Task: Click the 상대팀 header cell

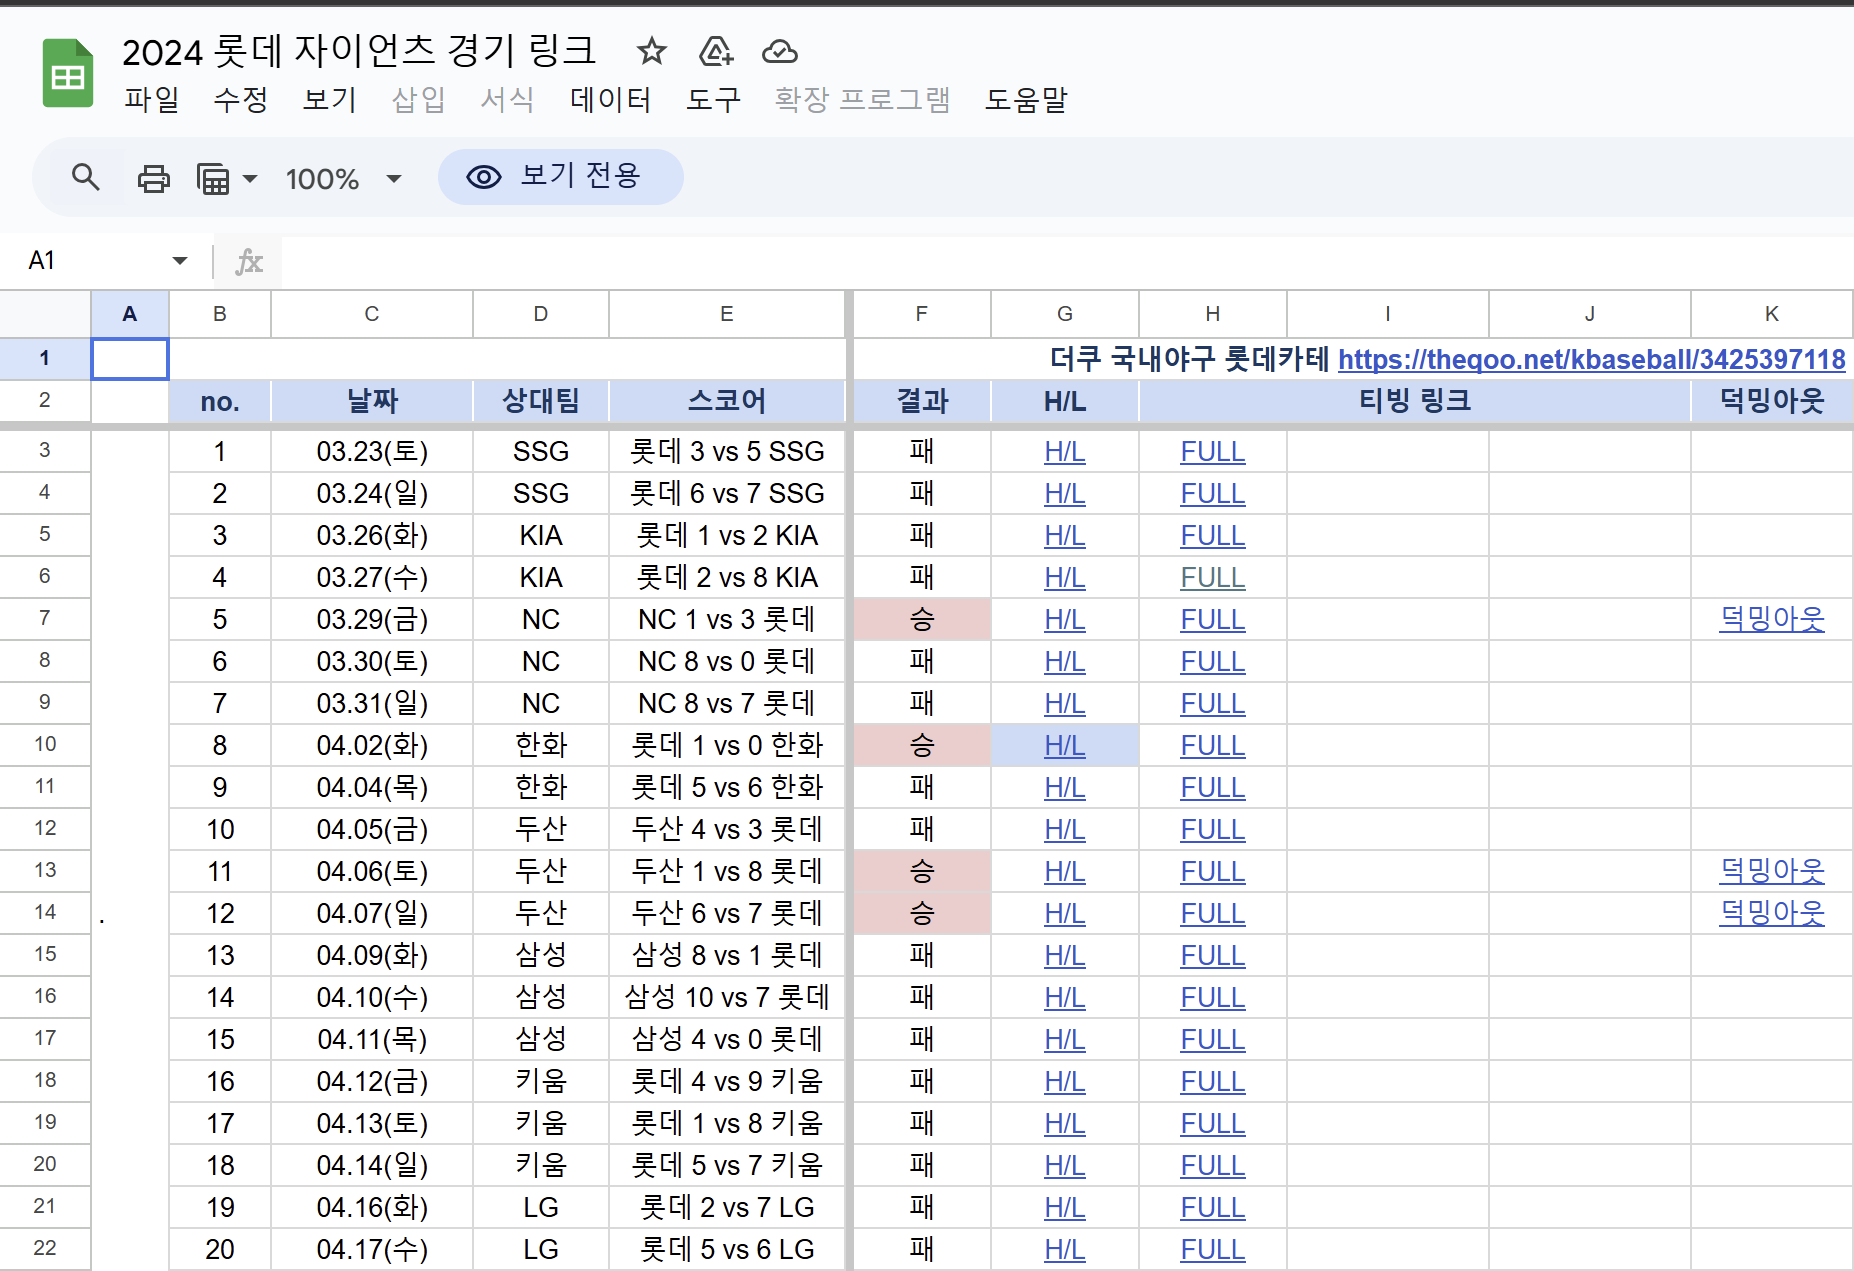Action: click(x=541, y=401)
